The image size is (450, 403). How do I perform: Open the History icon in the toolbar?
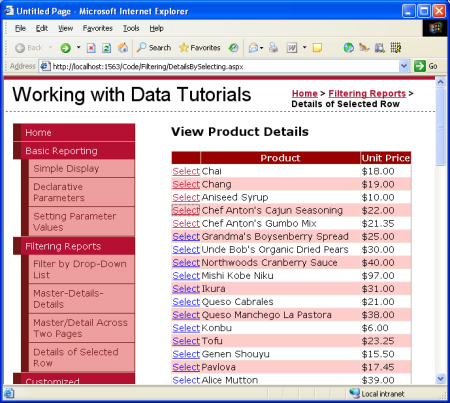tap(233, 48)
